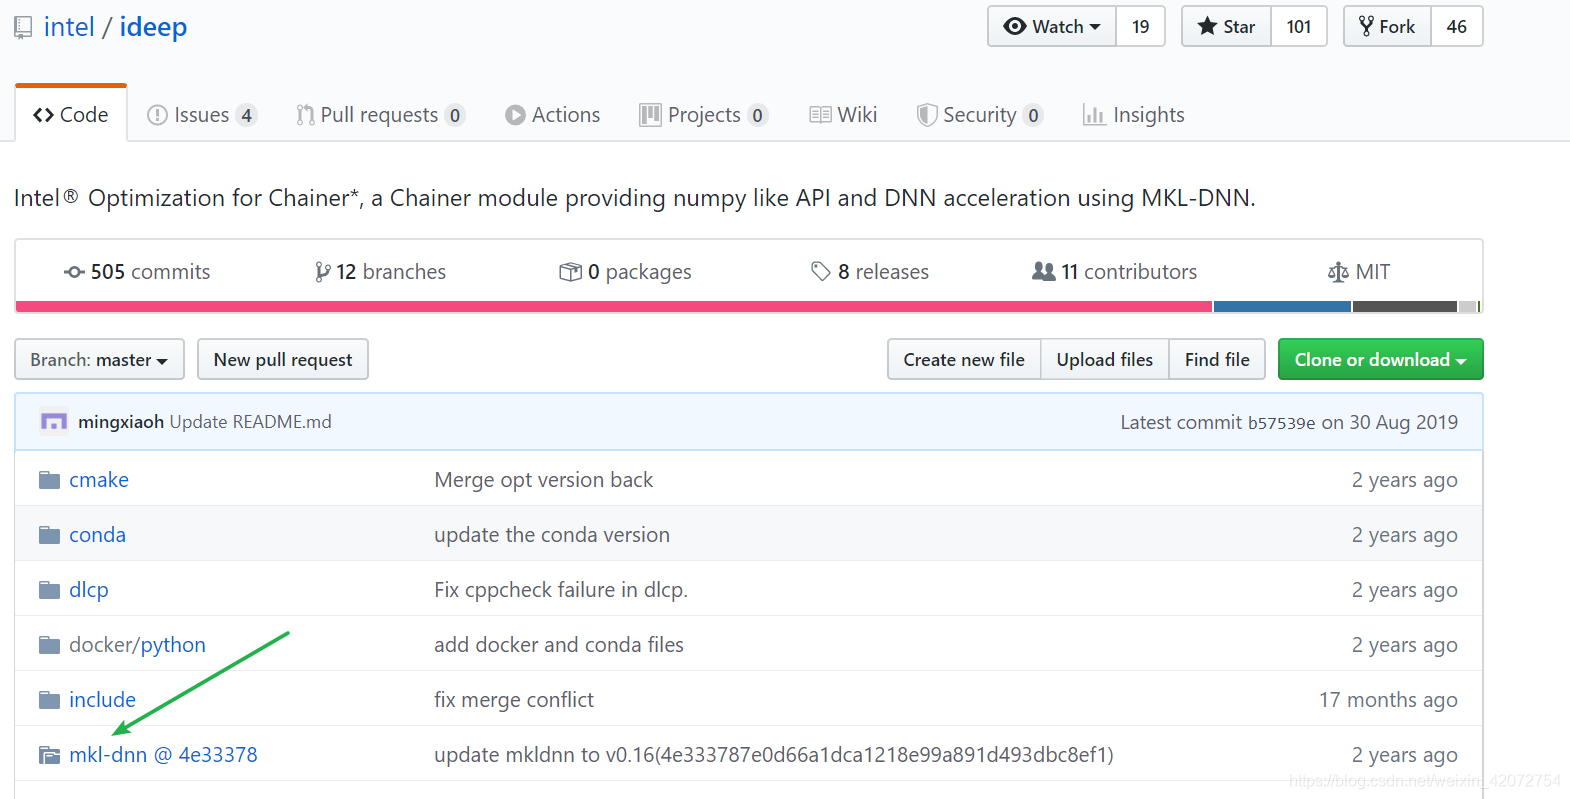Click the commits history icon

pos(74,272)
